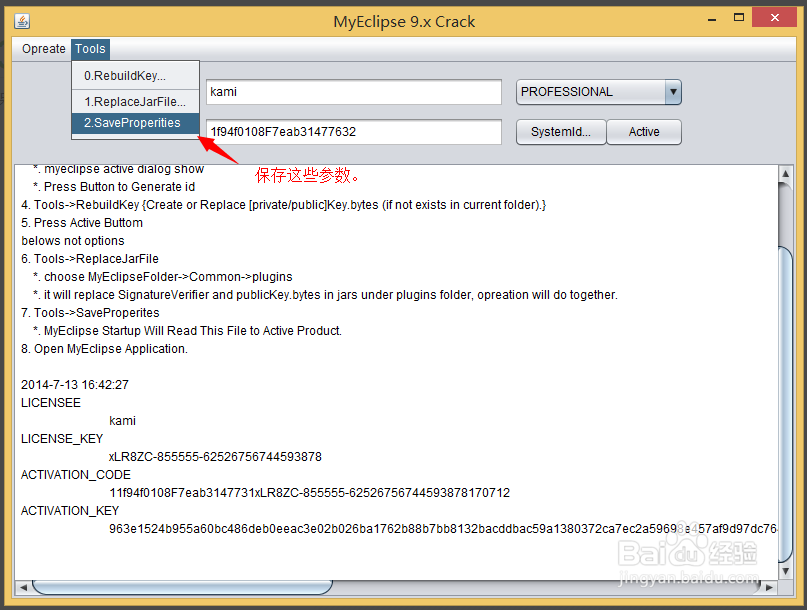Image resolution: width=807 pixels, height=610 pixels.
Task: Click the SystemId... button
Action: tap(560, 132)
